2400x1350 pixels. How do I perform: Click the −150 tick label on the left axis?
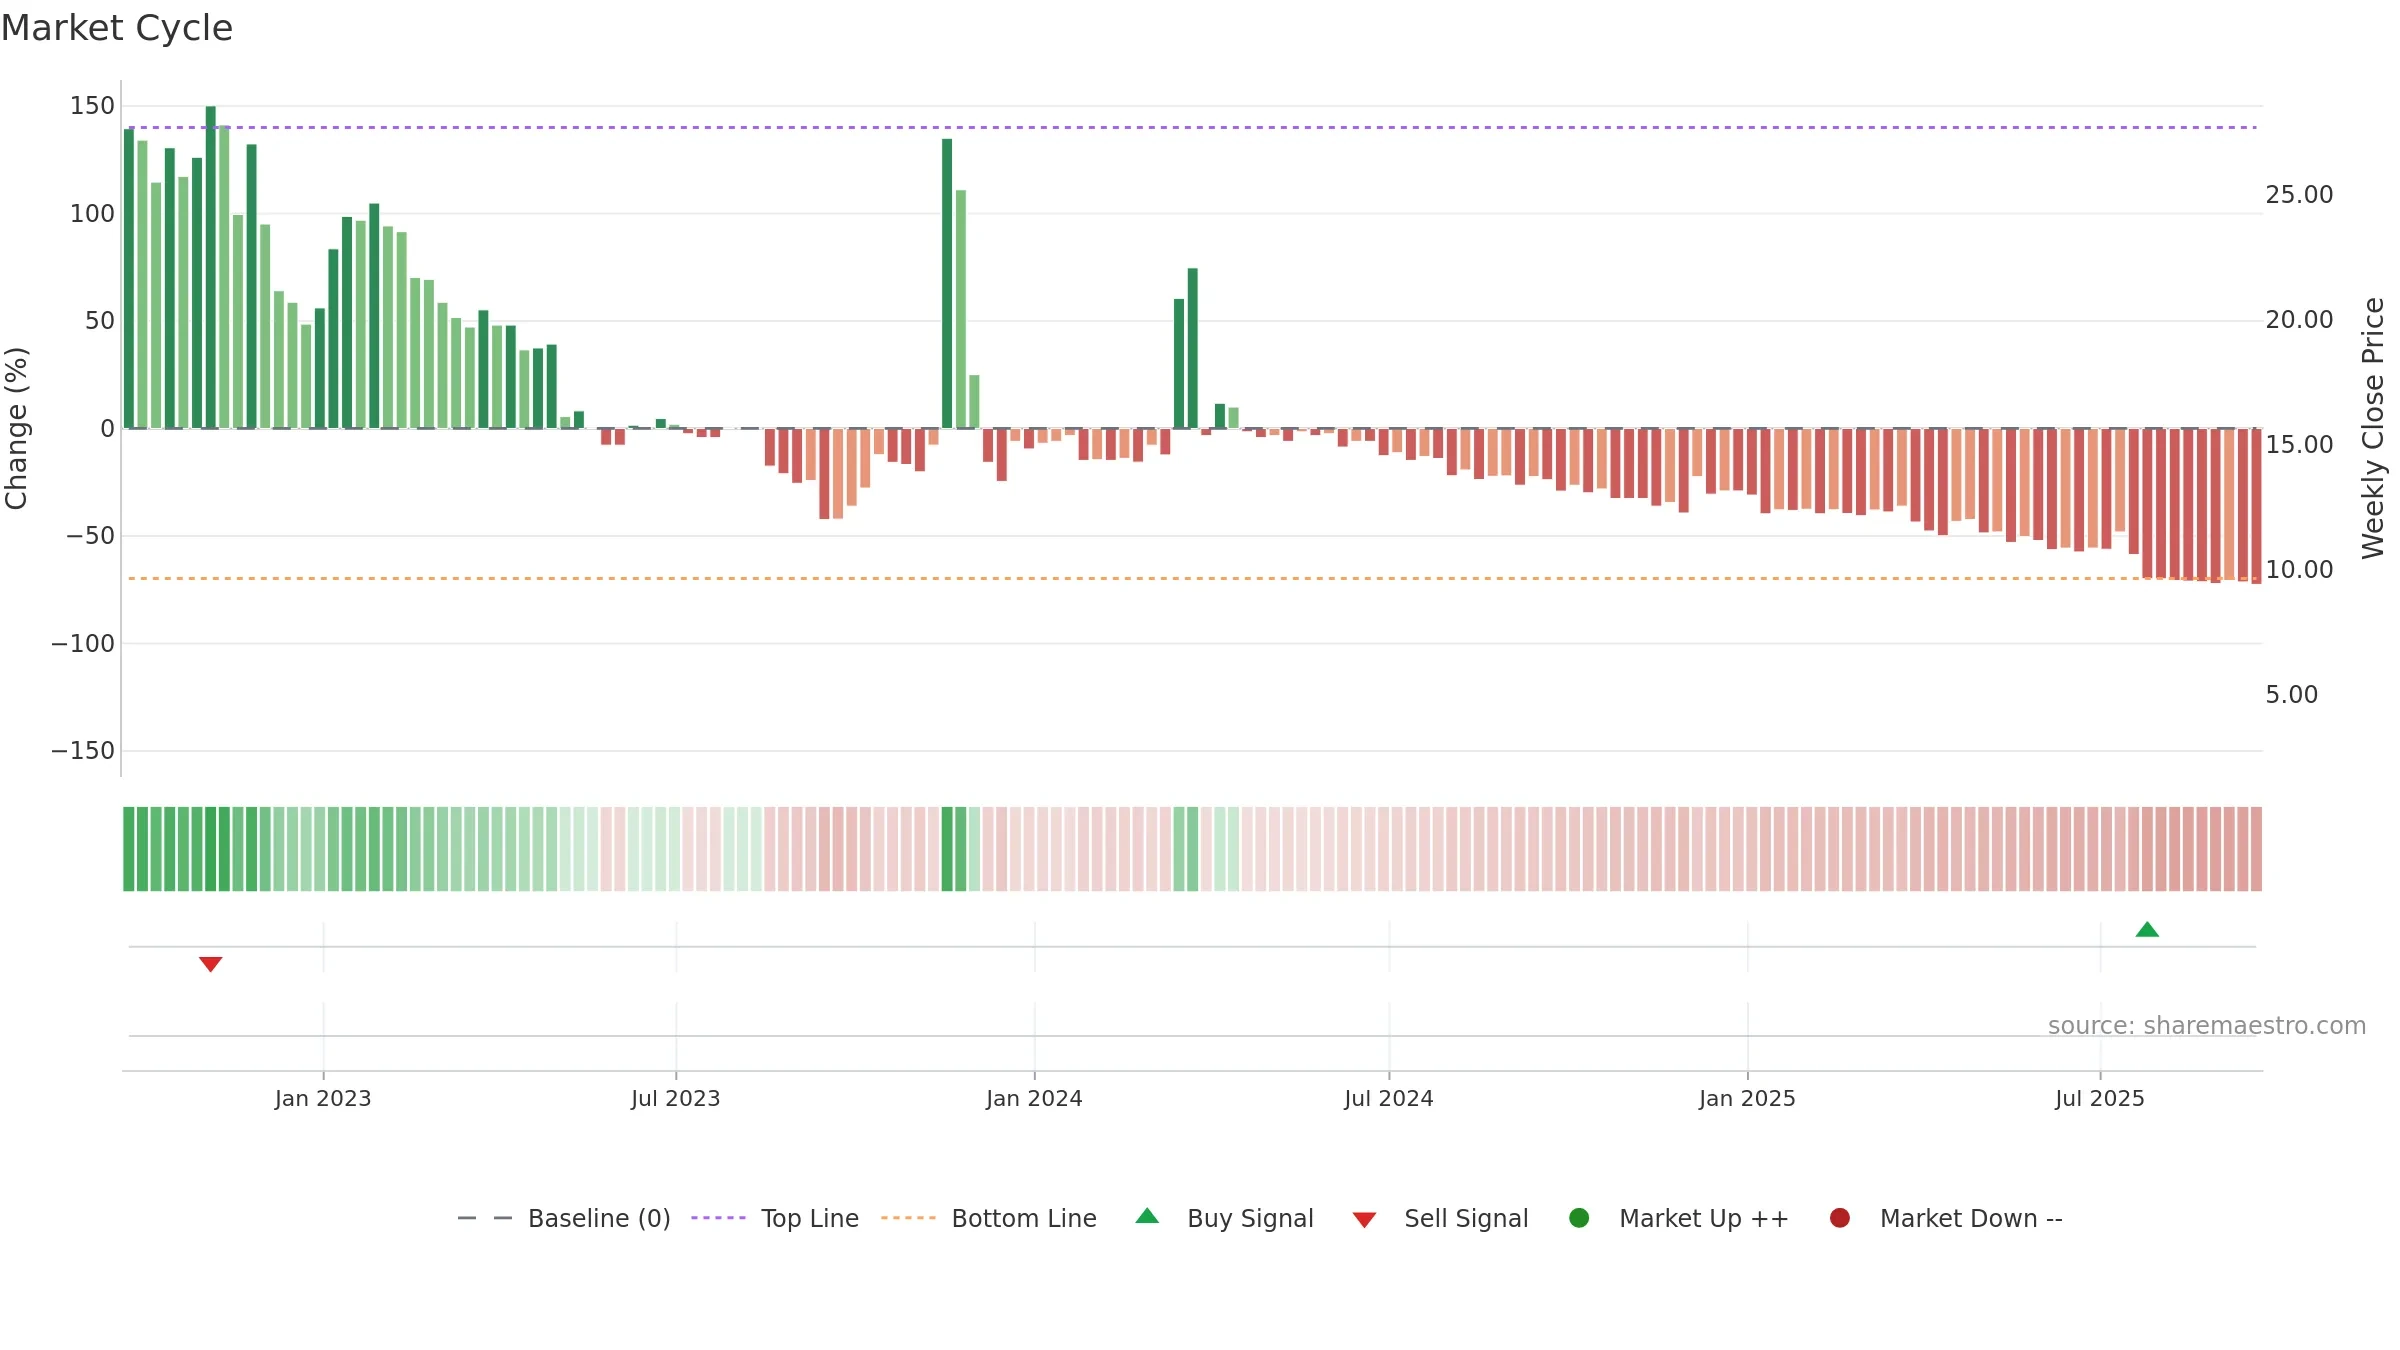pos(83,751)
